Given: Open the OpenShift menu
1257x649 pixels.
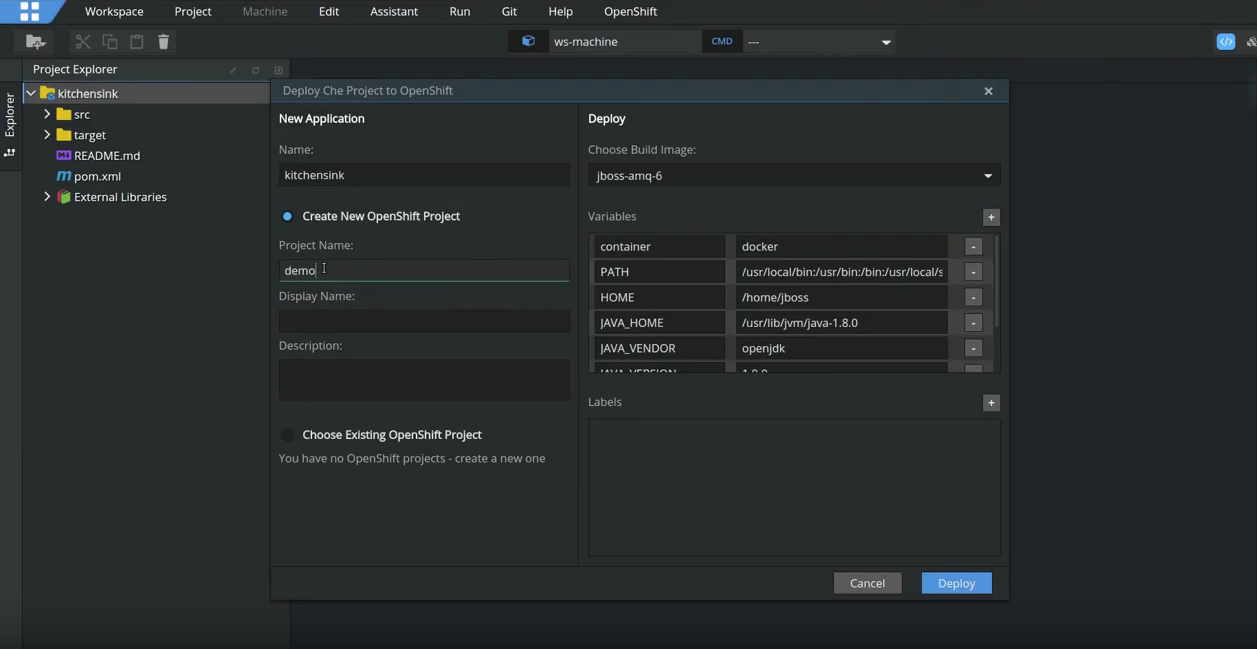Looking at the screenshot, I should click(x=631, y=11).
